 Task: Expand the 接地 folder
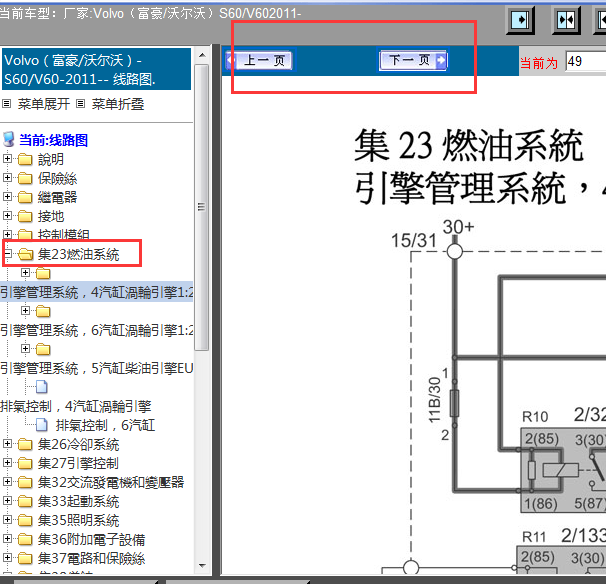pyautogui.click(x=7, y=215)
